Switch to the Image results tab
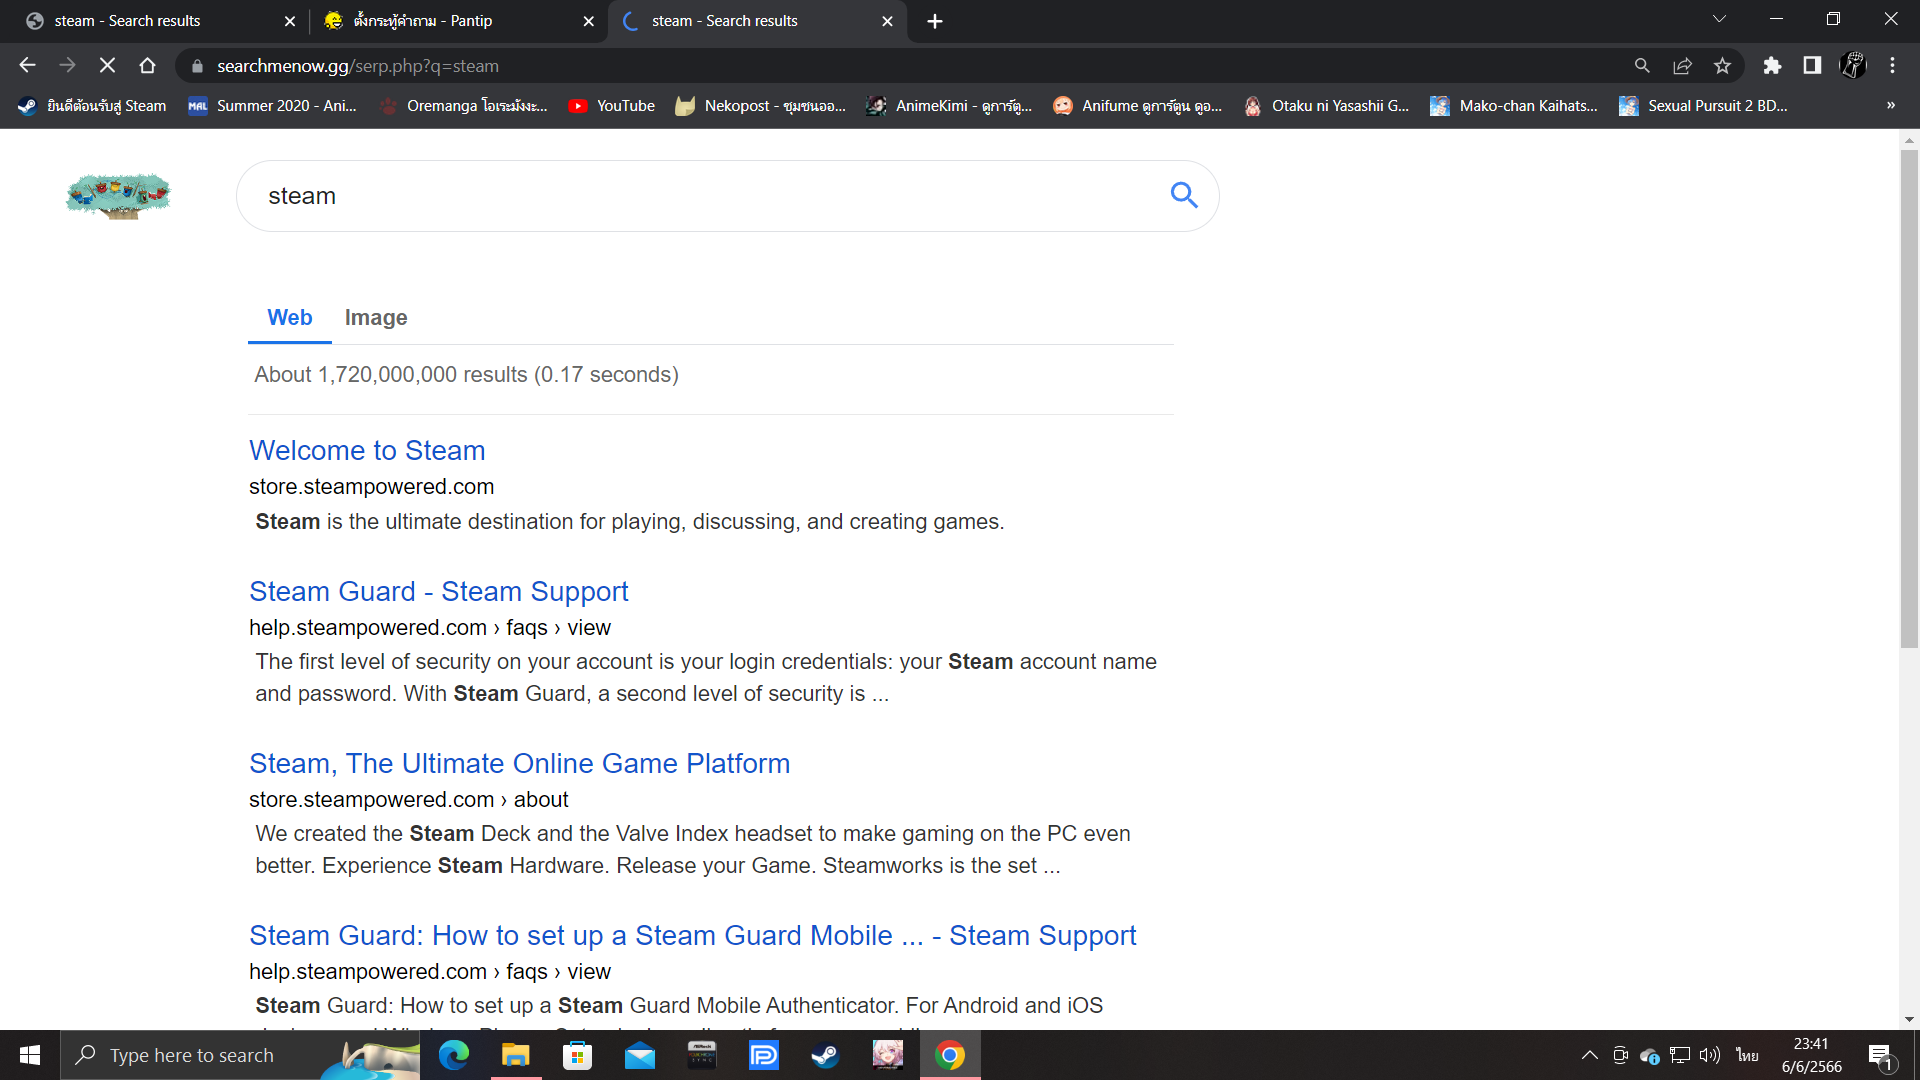Image resolution: width=1920 pixels, height=1080 pixels. [376, 317]
